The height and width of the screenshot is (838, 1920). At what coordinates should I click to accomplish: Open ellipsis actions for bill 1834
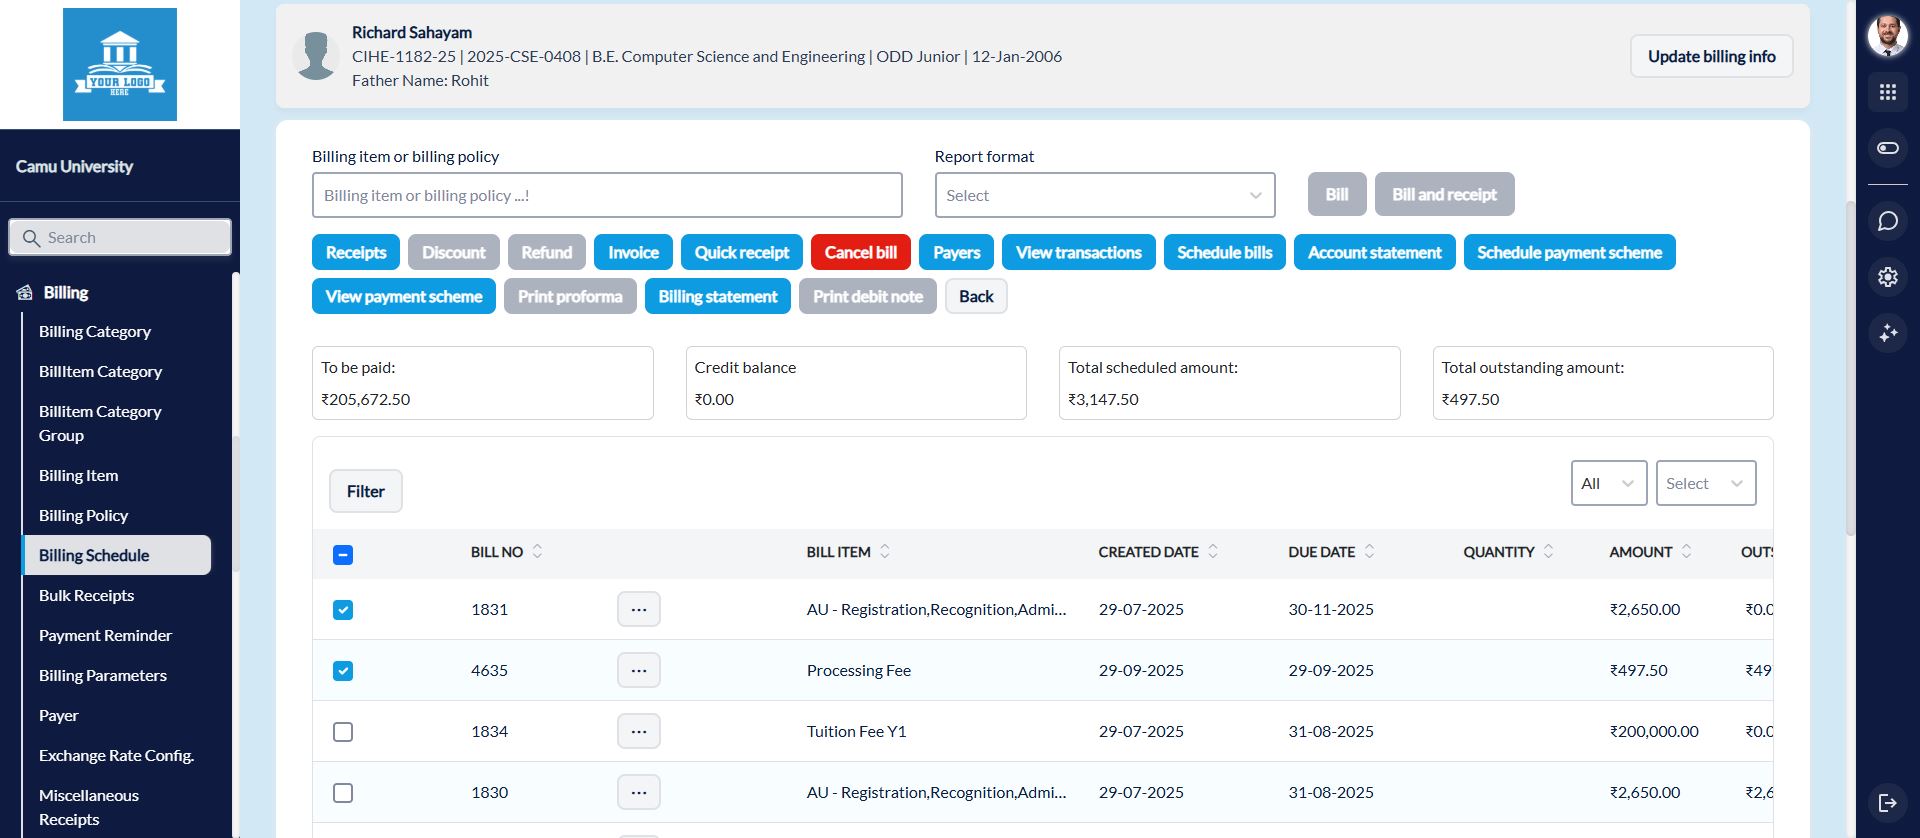639,731
